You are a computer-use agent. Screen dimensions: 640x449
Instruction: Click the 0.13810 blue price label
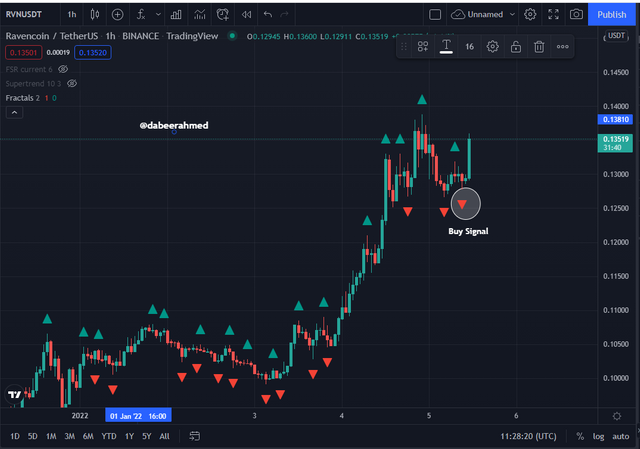tap(616, 119)
